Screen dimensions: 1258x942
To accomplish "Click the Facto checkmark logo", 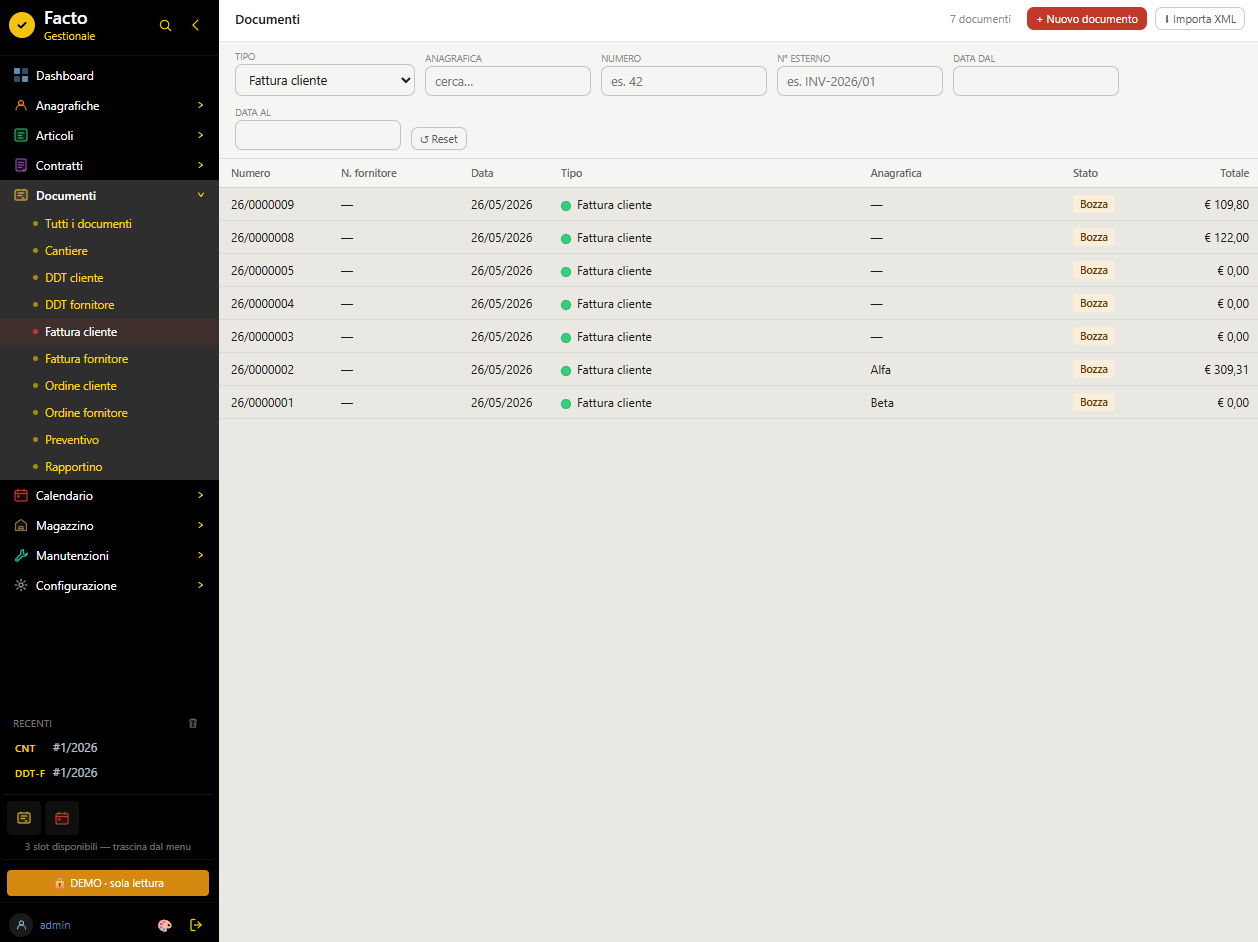I will pos(22,25).
